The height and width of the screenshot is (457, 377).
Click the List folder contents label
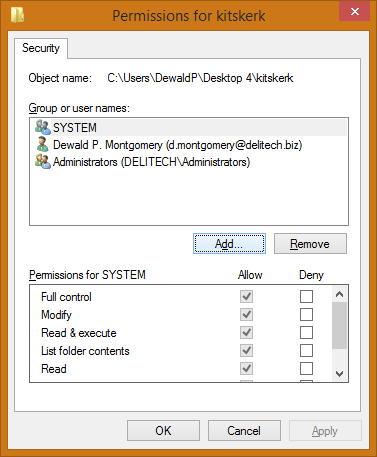[x=85, y=351]
